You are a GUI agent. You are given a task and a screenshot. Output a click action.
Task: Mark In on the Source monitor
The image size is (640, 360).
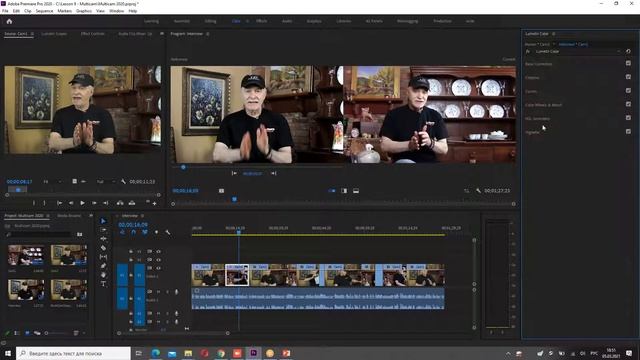tap(34, 203)
